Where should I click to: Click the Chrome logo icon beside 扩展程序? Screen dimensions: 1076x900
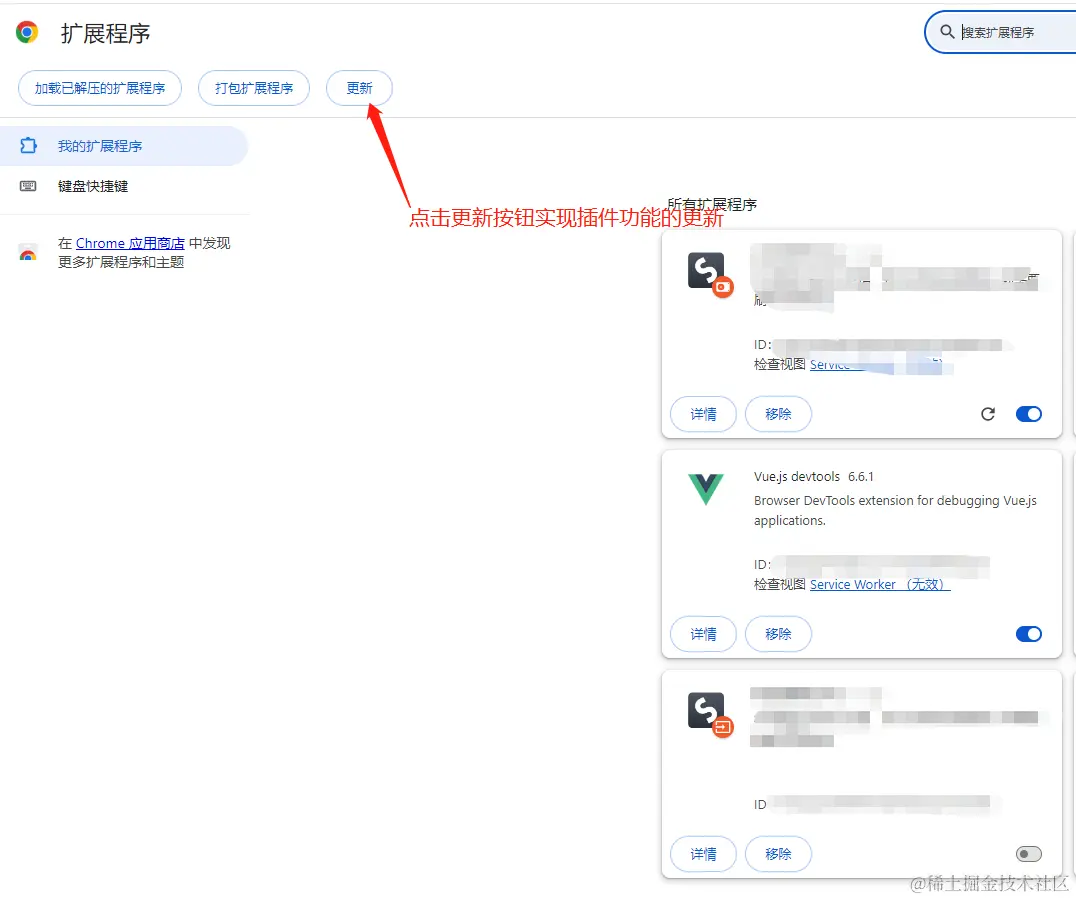point(27,32)
